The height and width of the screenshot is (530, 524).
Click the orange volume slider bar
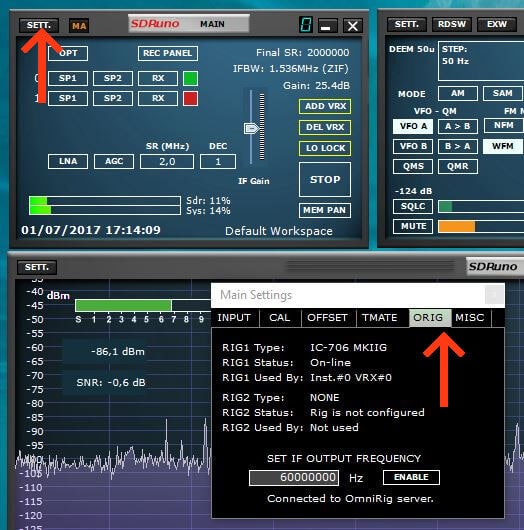click(x=481, y=226)
